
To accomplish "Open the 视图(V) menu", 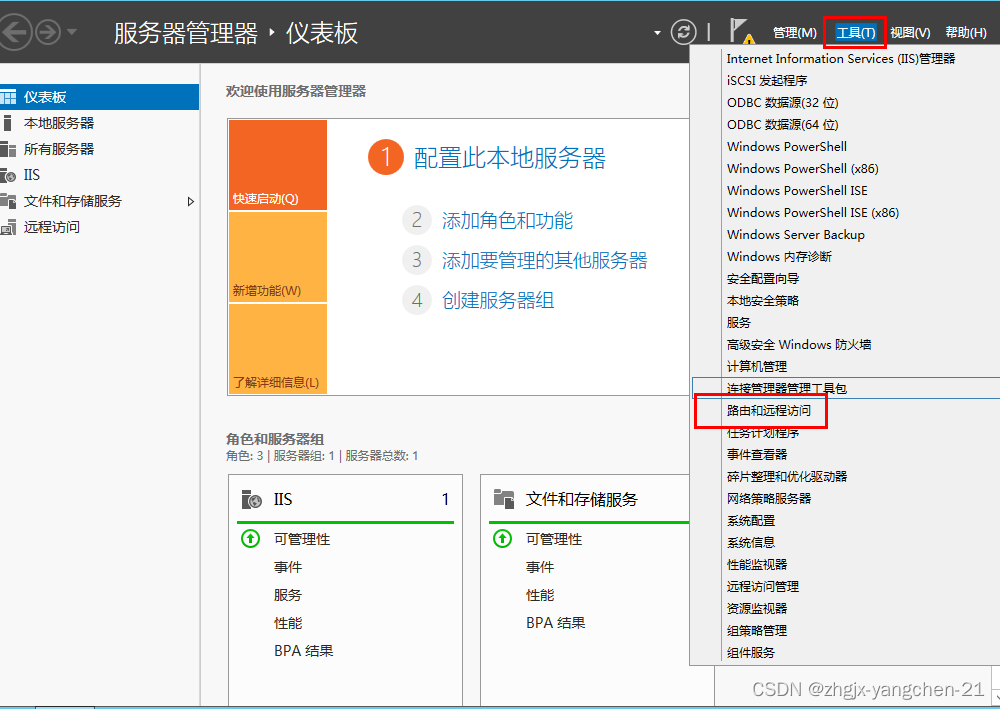I will 910,33.
